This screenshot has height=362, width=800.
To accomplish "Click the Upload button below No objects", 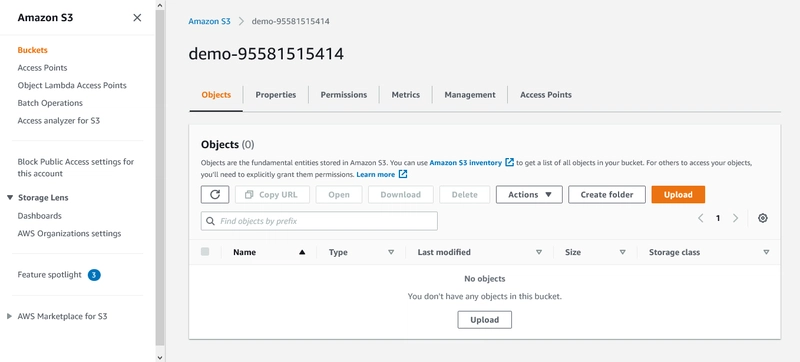I will click(x=484, y=320).
